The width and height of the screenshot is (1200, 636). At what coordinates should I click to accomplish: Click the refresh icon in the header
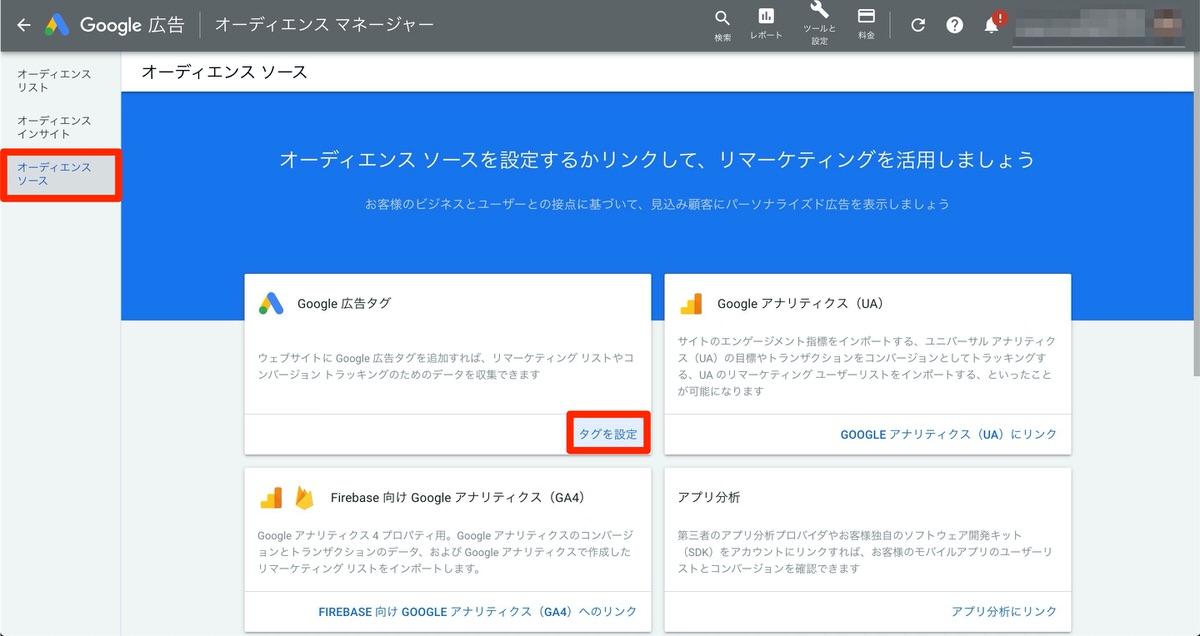pos(918,25)
